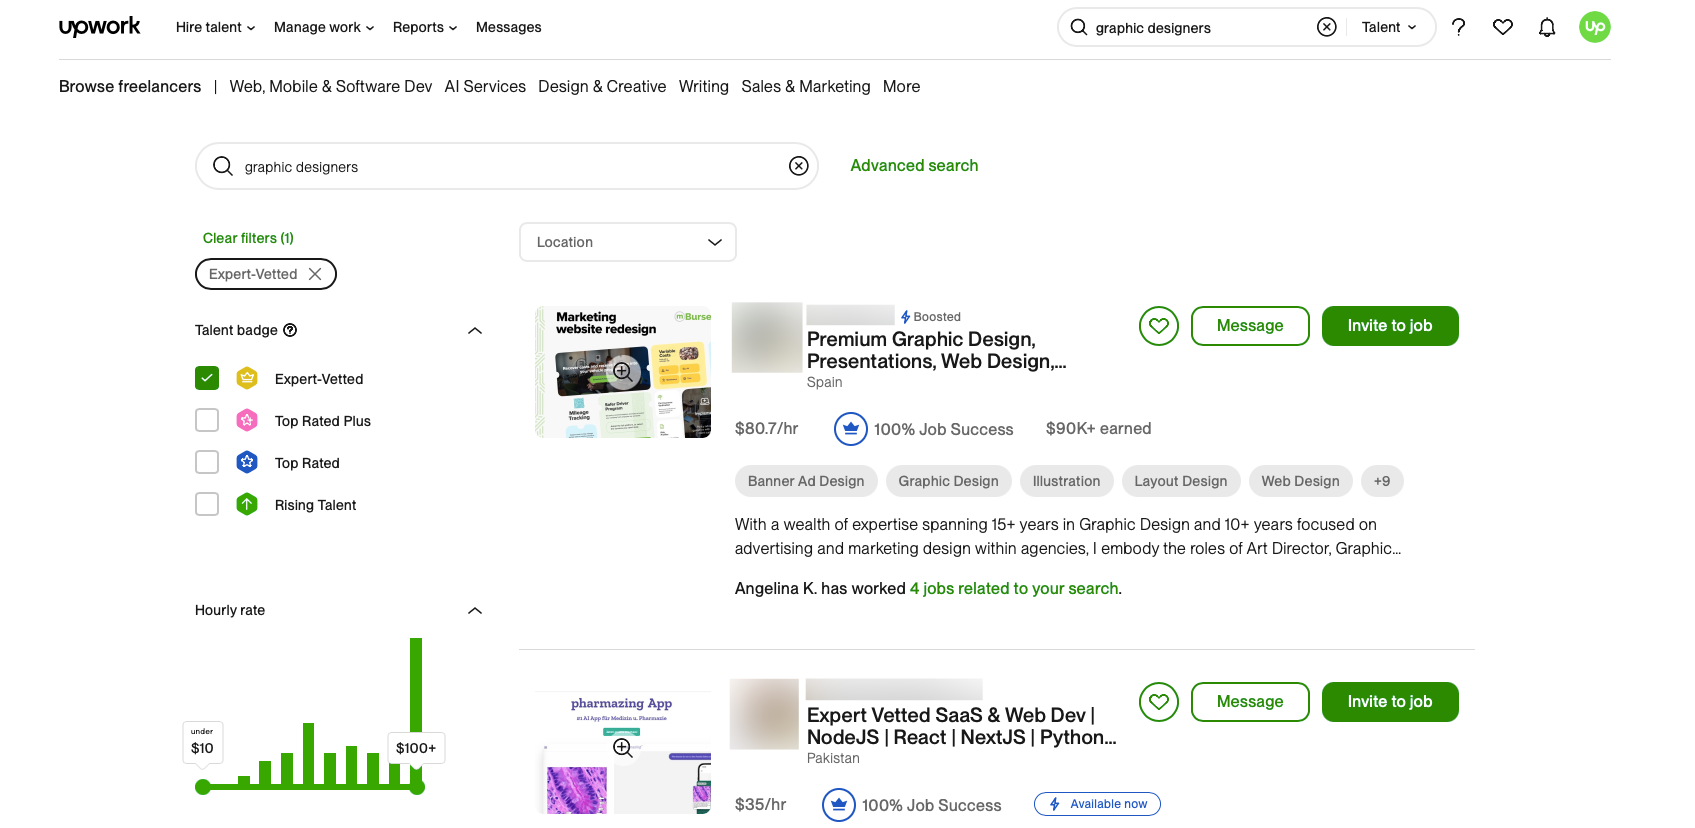Browse AI Services category
Viewport: 1695px width, 828px height.
click(x=485, y=86)
